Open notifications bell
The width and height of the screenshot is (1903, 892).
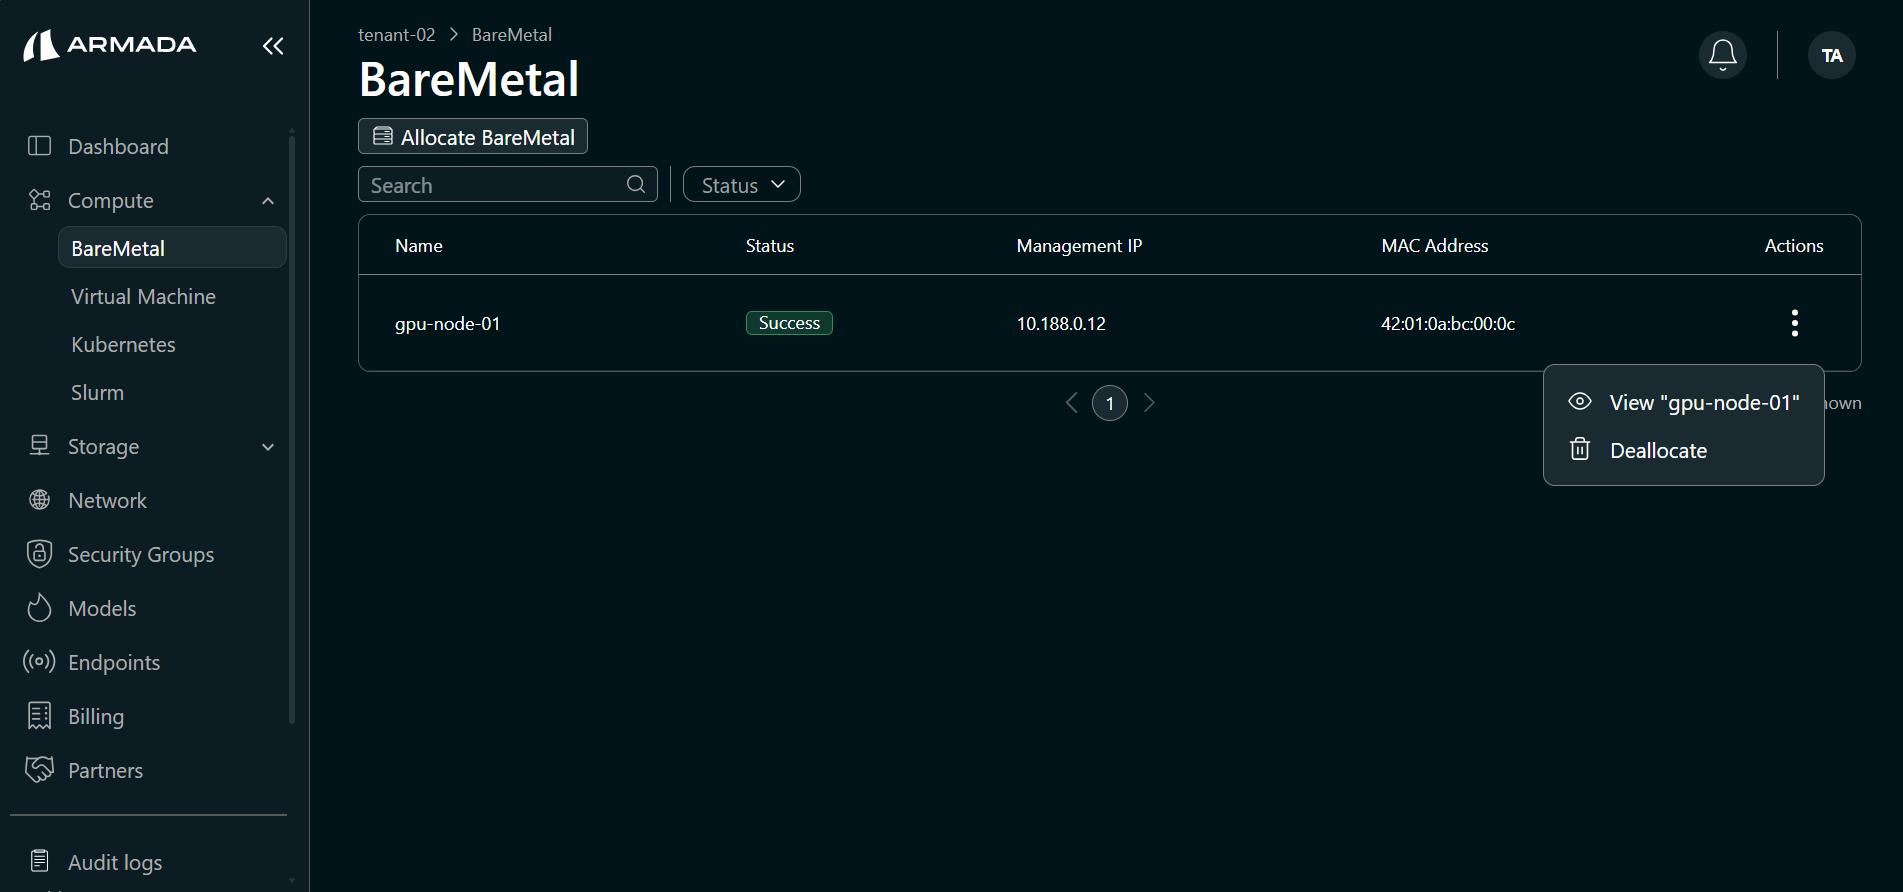point(1723,55)
